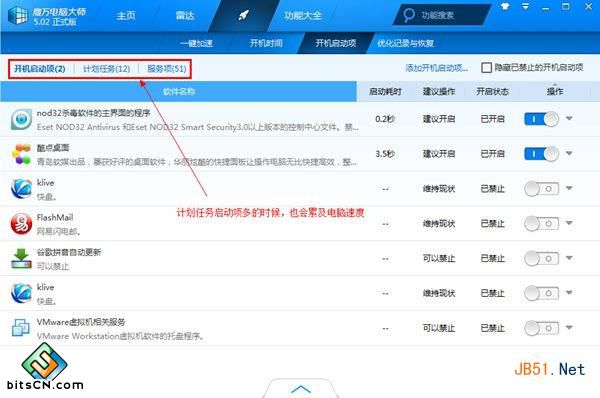The image size is (600, 398).
Task: Click 已禁止 status in FlashMail row
Action: [492, 223]
